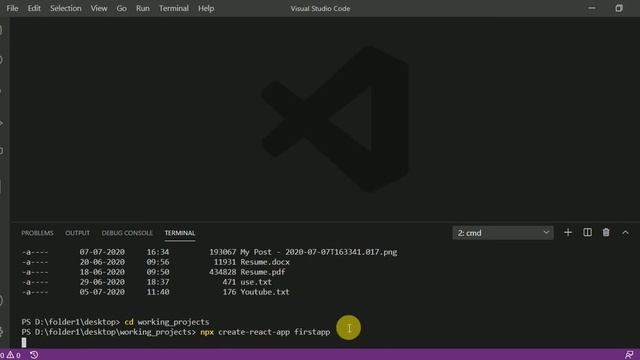Click 'use.txt' in terminal output
640x360 pixels.
(x=256, y=282)
